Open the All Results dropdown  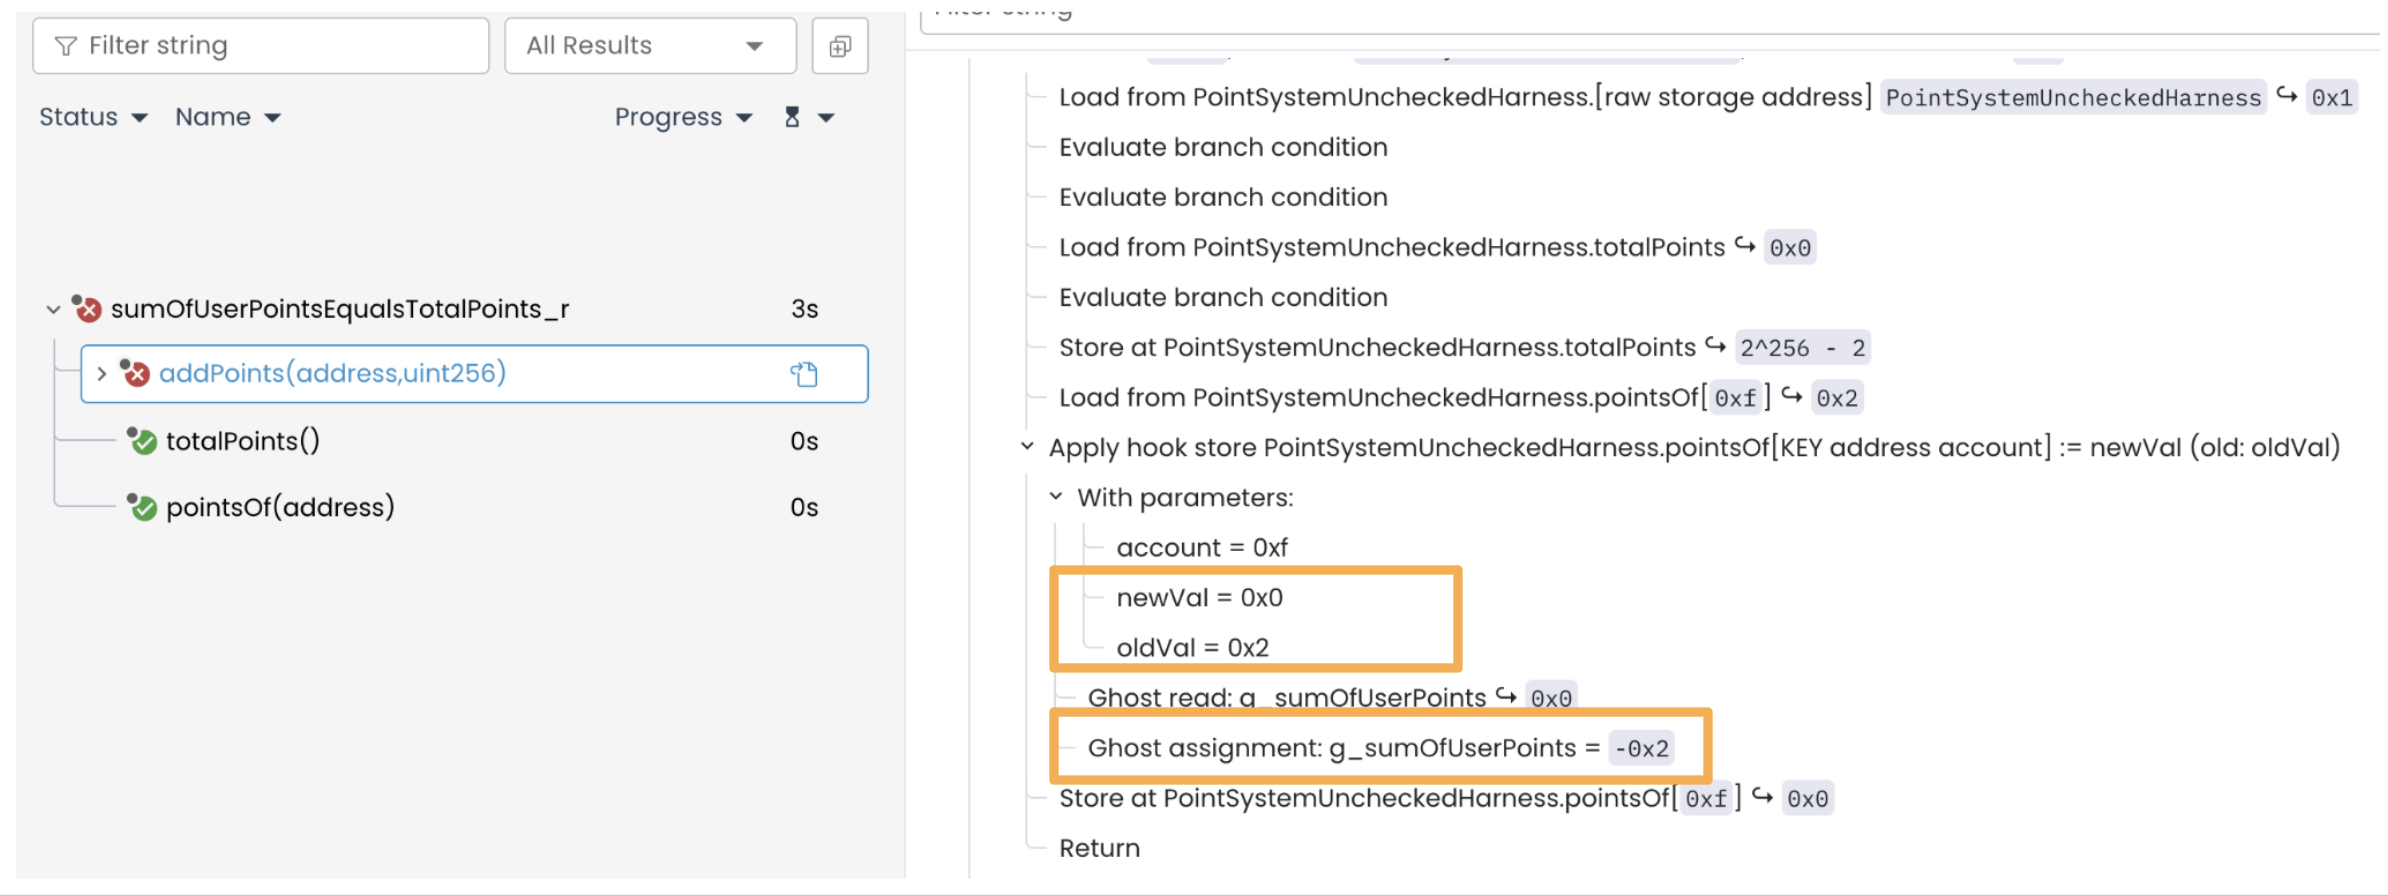pyautogui.click(x=649, y=46)
